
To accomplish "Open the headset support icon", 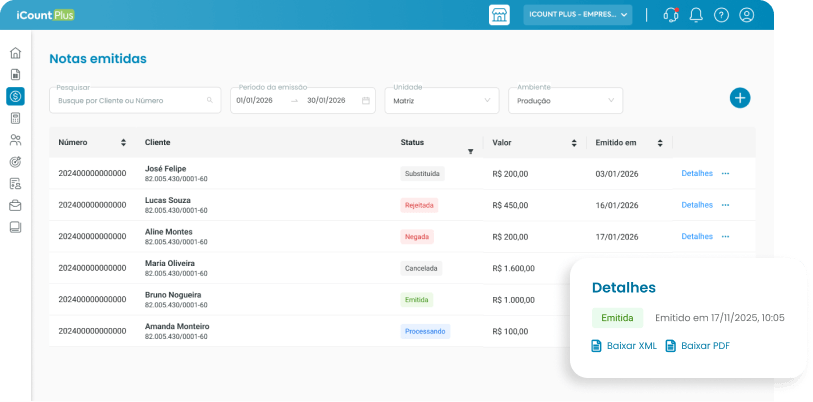I will [x=670, y=15].
